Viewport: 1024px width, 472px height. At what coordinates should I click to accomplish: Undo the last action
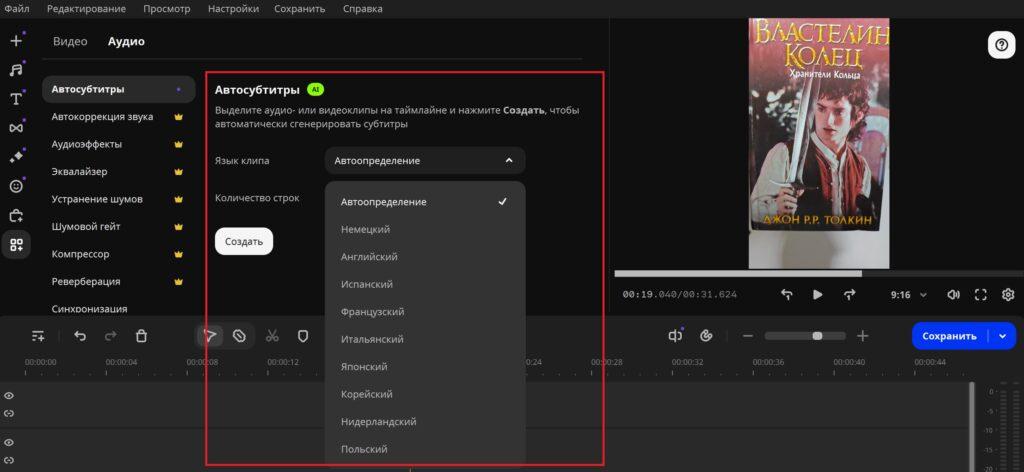pos(80,336)
